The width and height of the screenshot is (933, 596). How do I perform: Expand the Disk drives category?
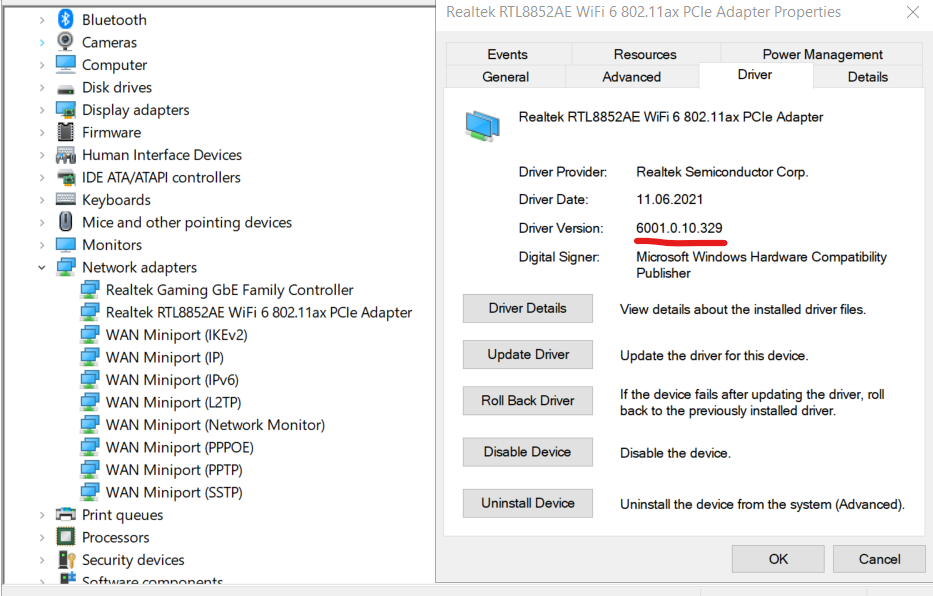[42, 88]
